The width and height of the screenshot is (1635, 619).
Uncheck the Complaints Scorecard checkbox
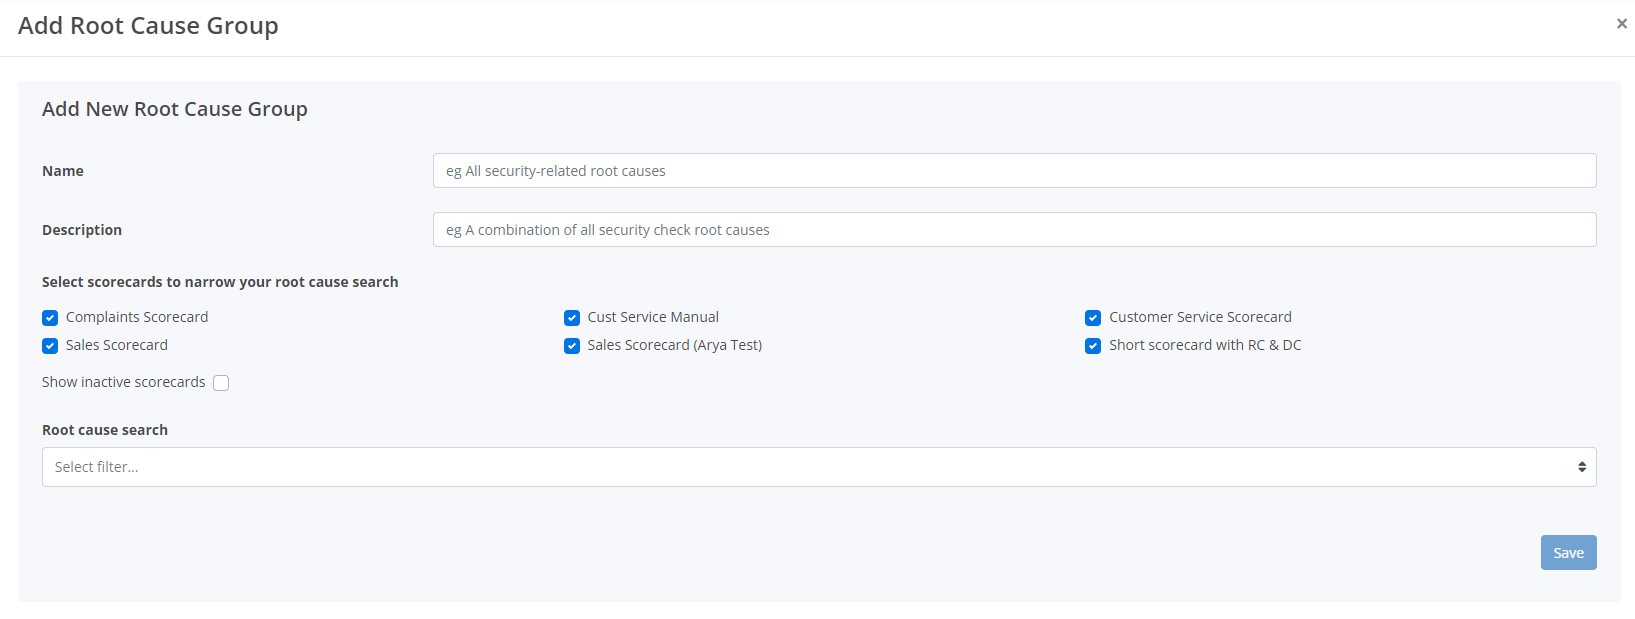point(50,318)
